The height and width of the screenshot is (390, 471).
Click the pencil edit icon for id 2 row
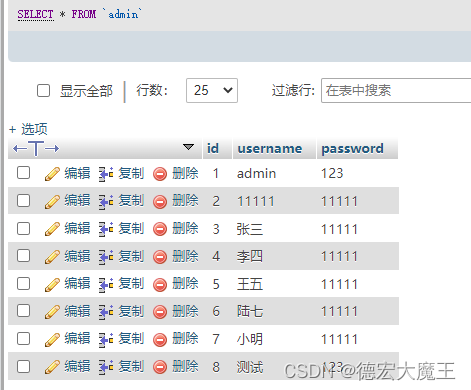pyautogui.click(x=52, y=201)
